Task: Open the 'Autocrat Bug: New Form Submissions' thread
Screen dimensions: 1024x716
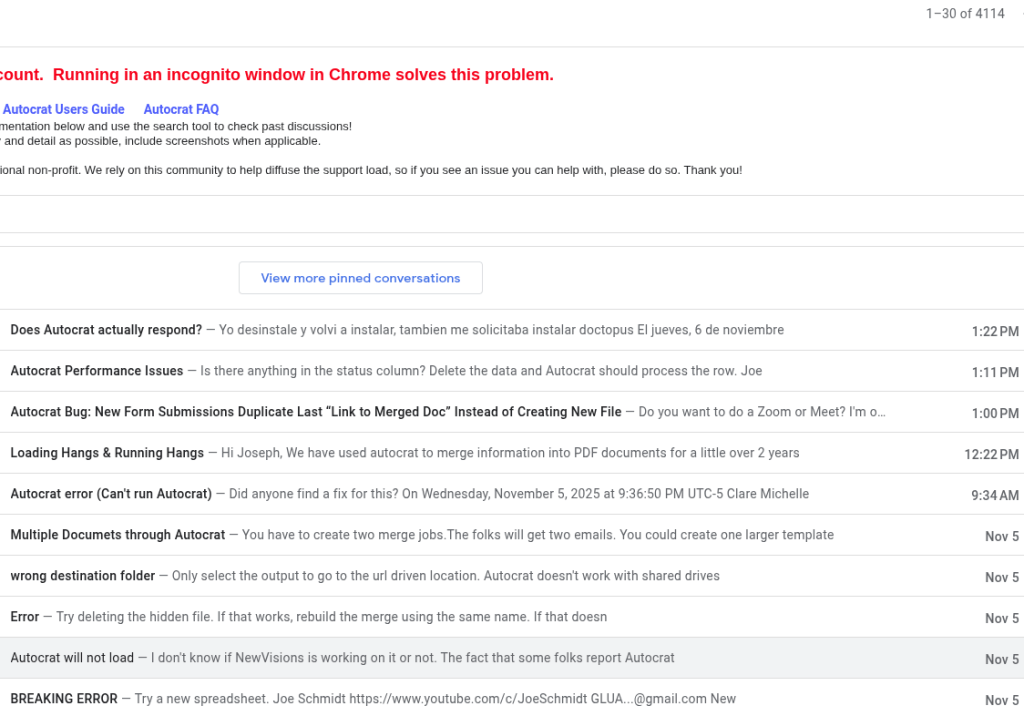Action: 316,412
